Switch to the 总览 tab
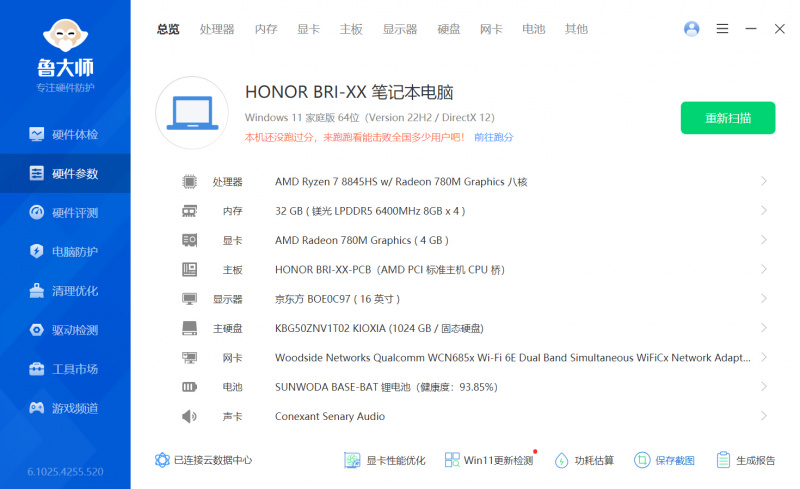 coord(168,29)
